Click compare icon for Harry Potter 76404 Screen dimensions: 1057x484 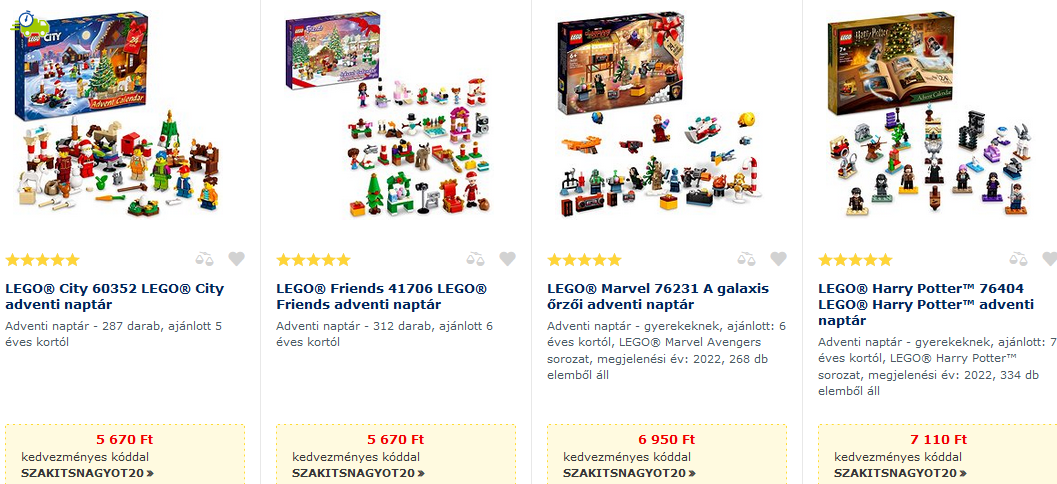[x=1018, y=259]
